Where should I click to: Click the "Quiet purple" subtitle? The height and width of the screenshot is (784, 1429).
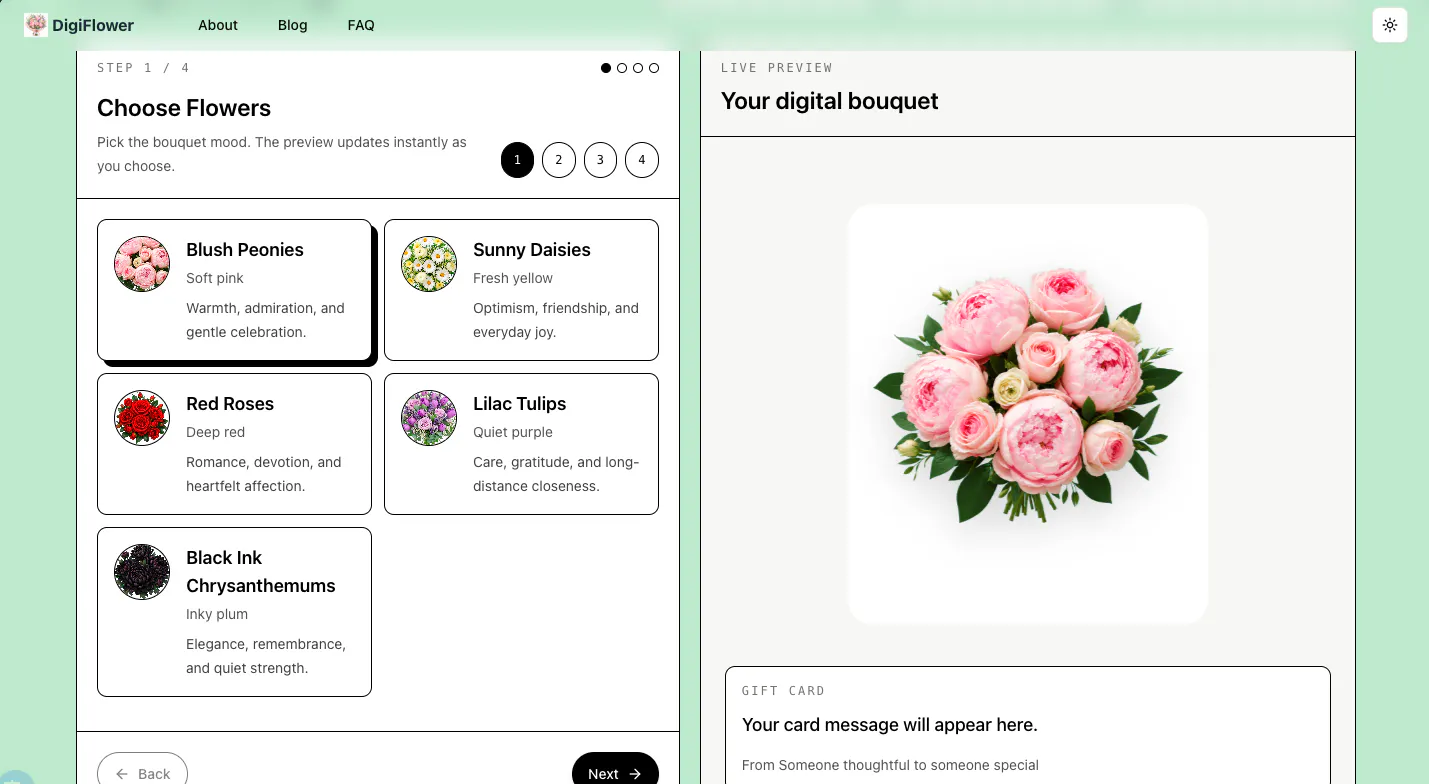[x=513, y=432]
